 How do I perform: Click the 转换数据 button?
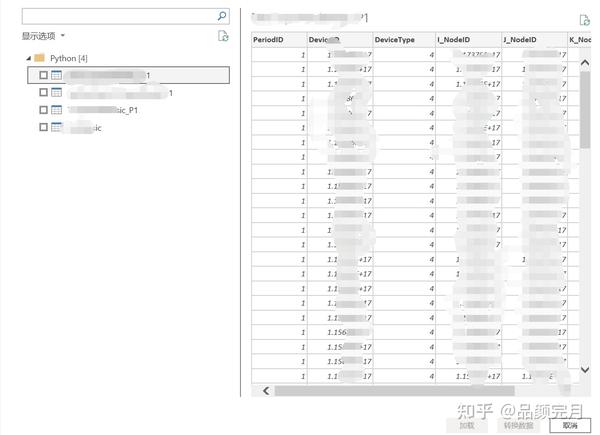click(518, 425)
